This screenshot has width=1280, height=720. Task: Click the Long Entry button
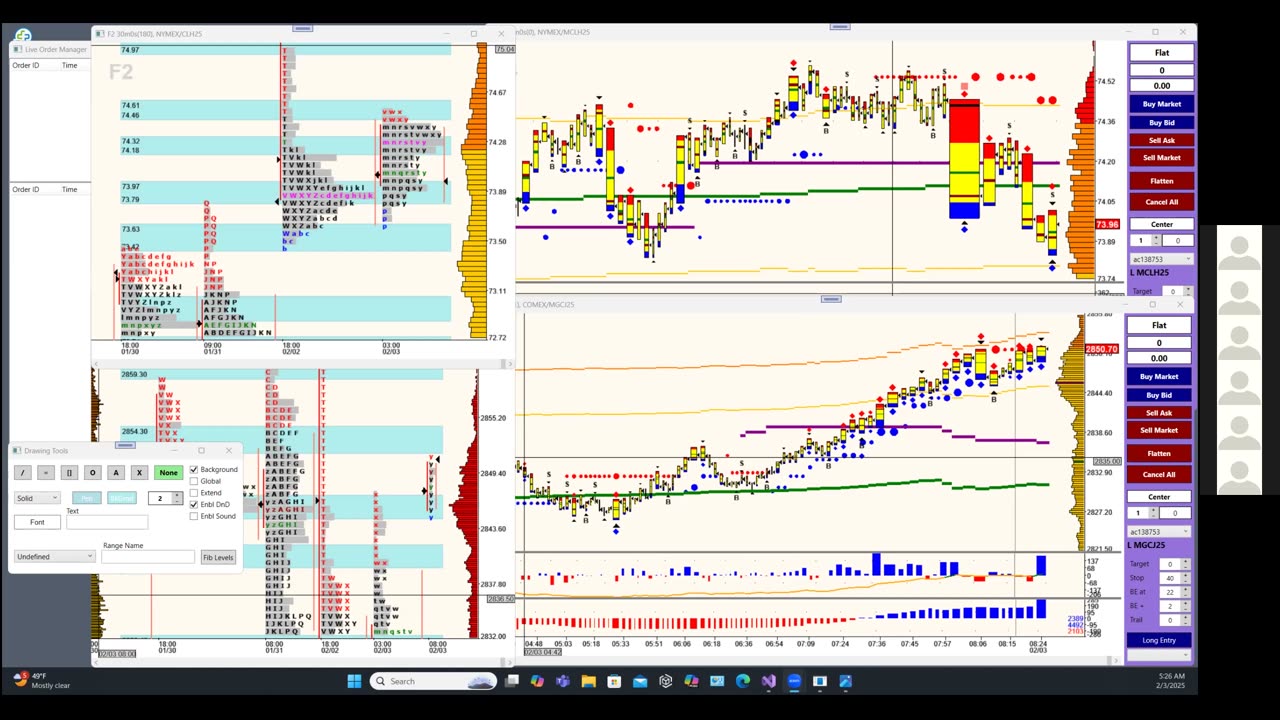[1159, 640]
